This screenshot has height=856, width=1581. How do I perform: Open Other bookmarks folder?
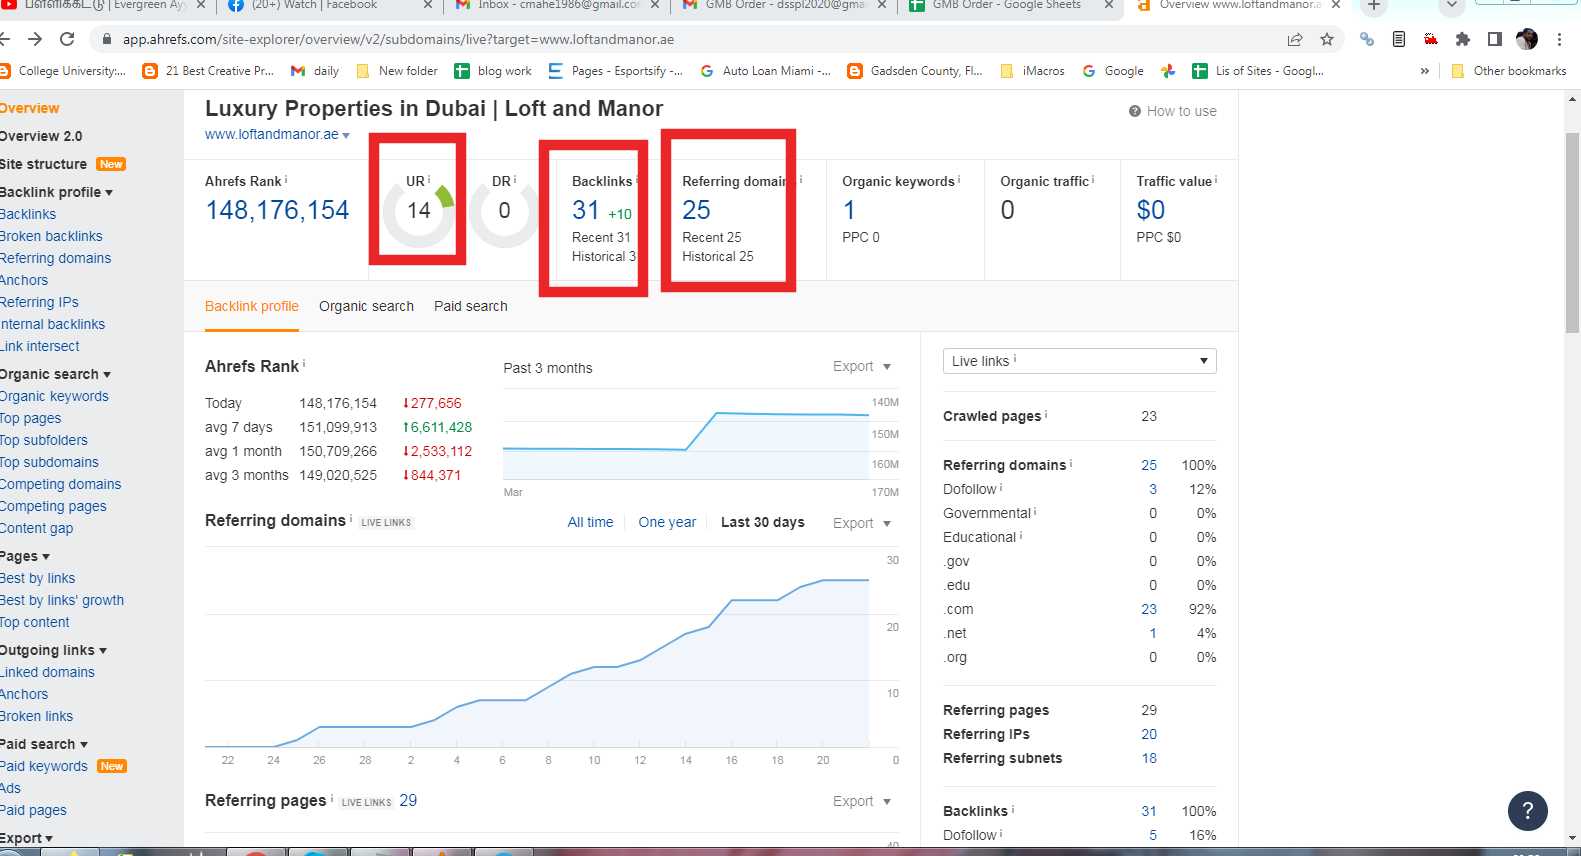pyautogui.click(x=1509, y=71)
